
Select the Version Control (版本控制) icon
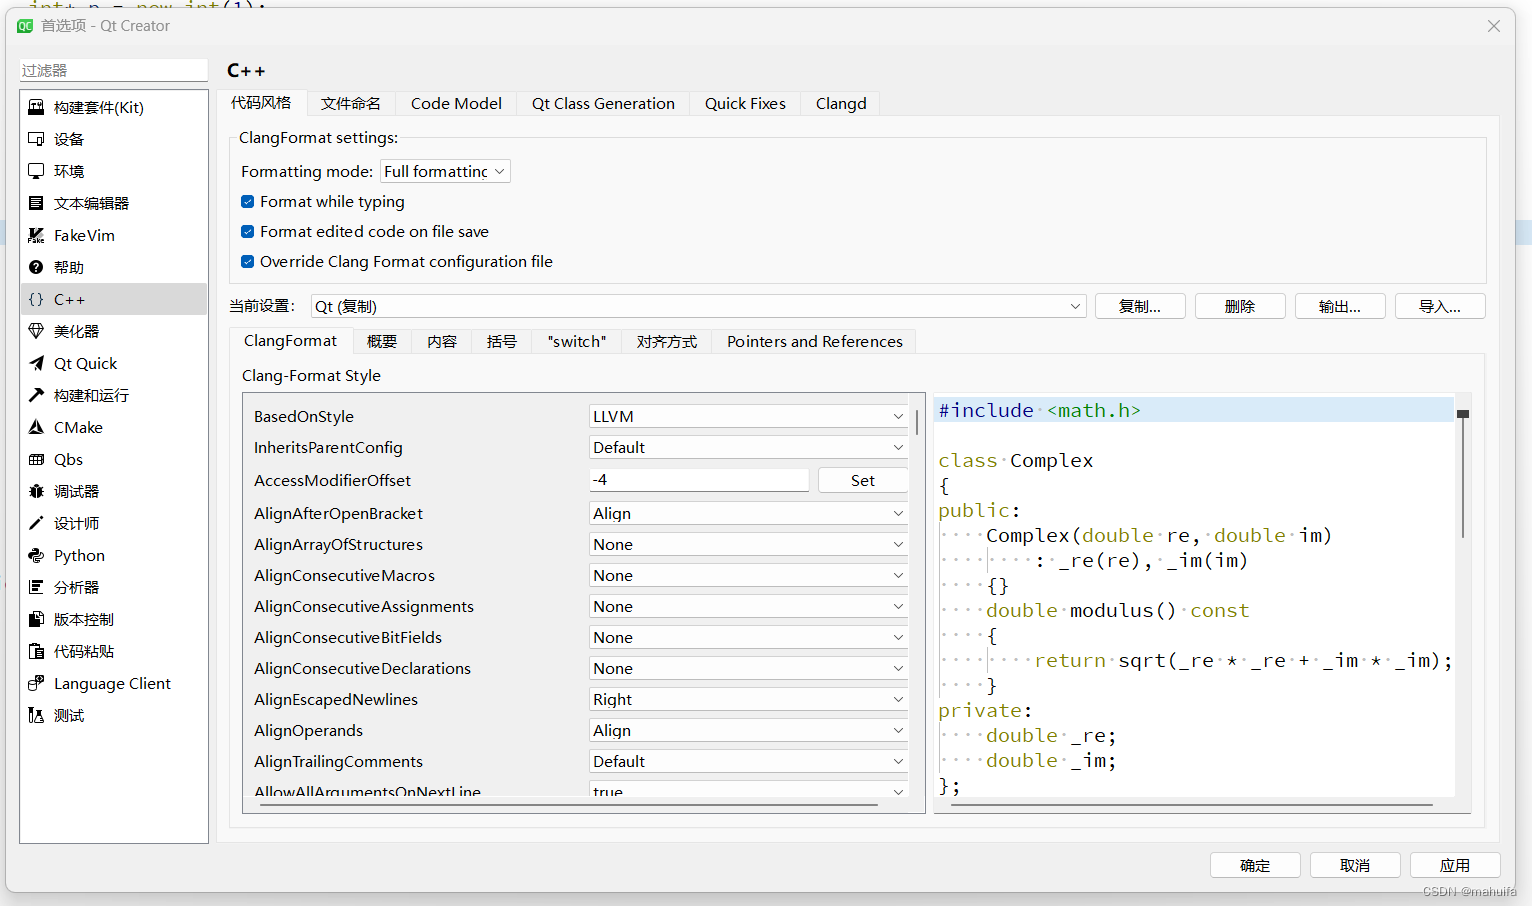(x=36, y=619)
